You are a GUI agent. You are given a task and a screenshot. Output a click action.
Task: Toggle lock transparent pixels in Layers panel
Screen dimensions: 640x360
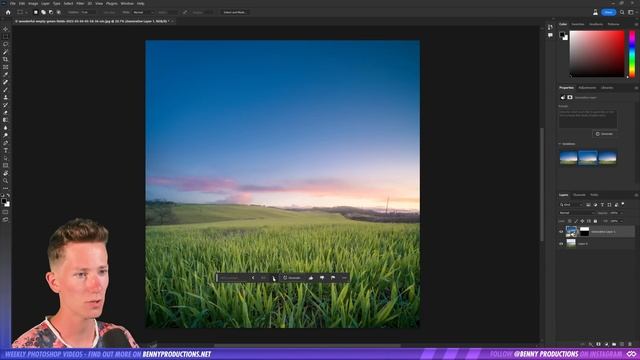click(x=570, y=221)
